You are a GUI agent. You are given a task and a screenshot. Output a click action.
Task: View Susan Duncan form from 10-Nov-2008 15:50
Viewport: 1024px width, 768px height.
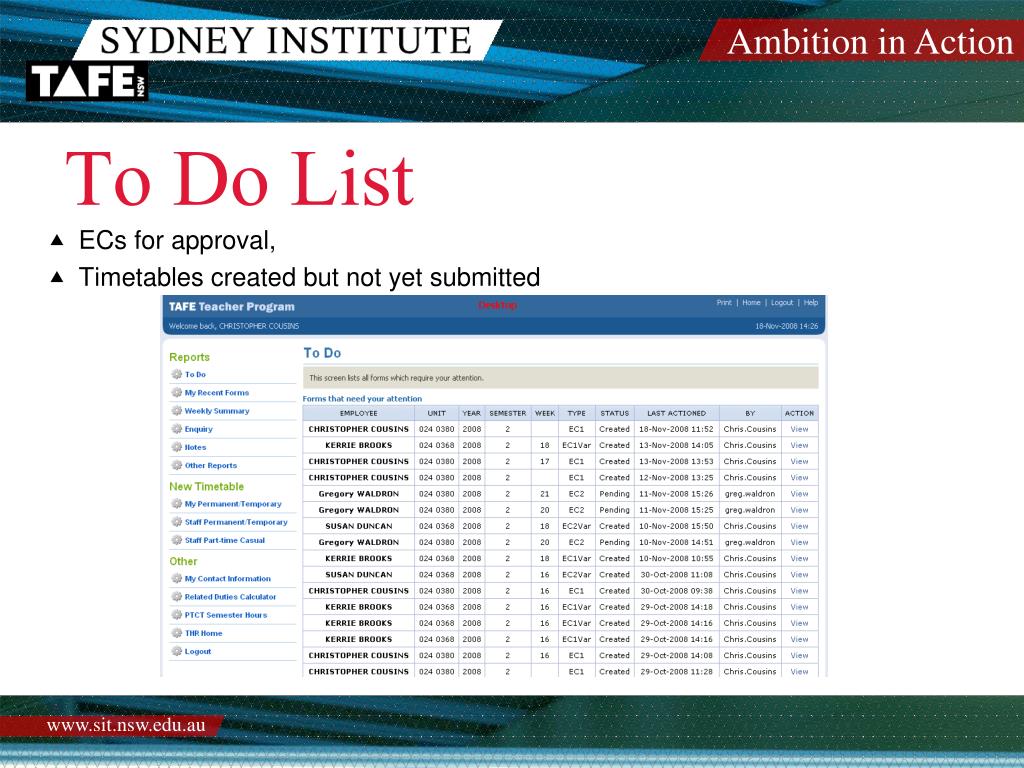tap(799, 526)
